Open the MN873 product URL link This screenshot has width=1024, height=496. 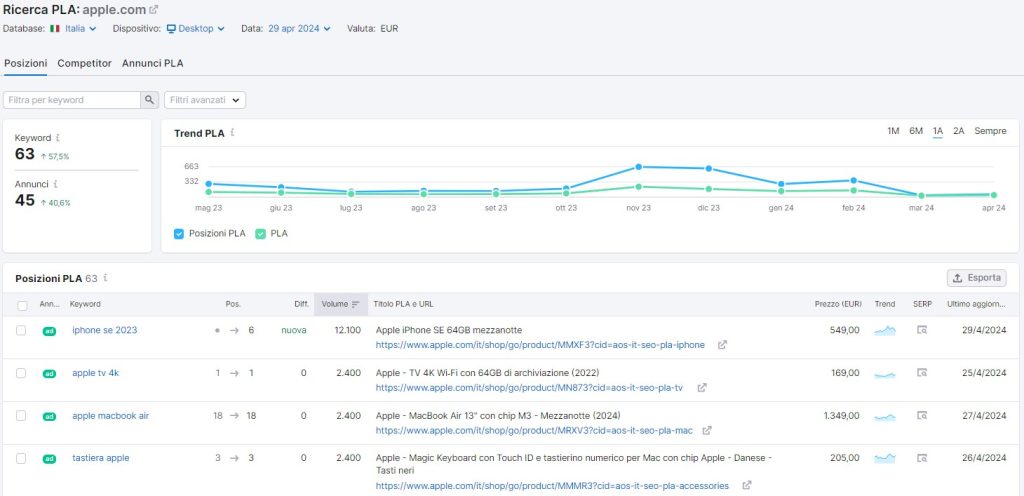coord(530,388)
